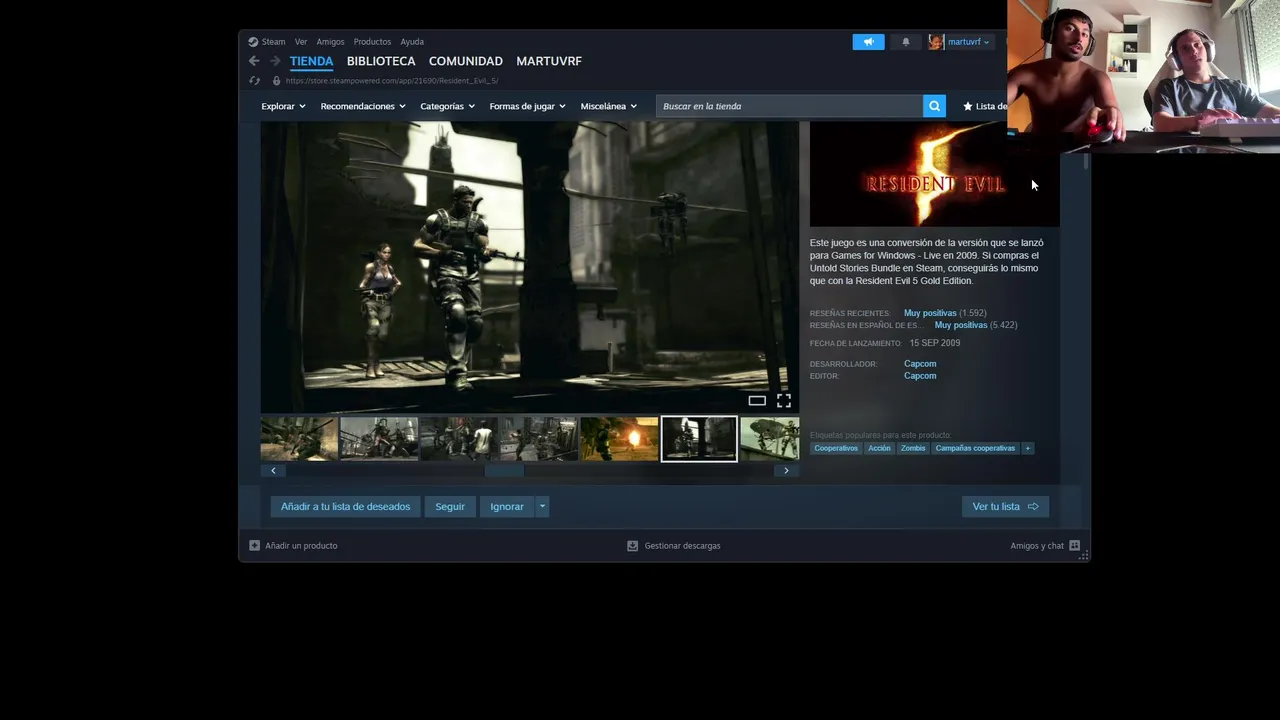This screenshot has height=720, width=1280.
Task: Expand the martuvrf account dropdown
Action: pos(986,42)
